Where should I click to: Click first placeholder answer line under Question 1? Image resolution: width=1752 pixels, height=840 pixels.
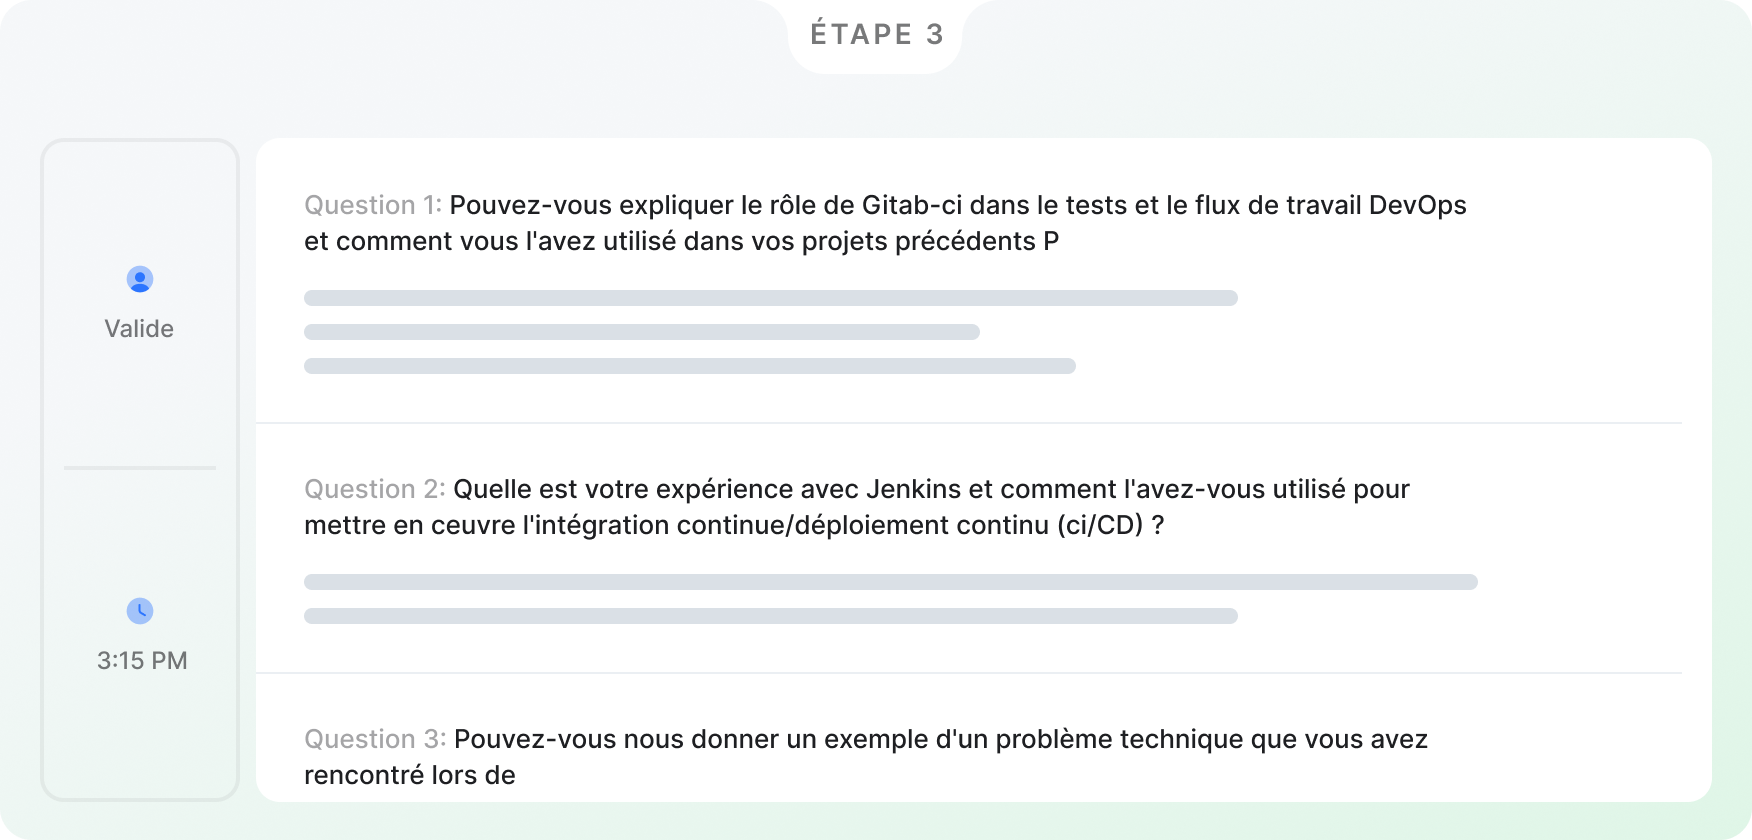tap(771, 298)
